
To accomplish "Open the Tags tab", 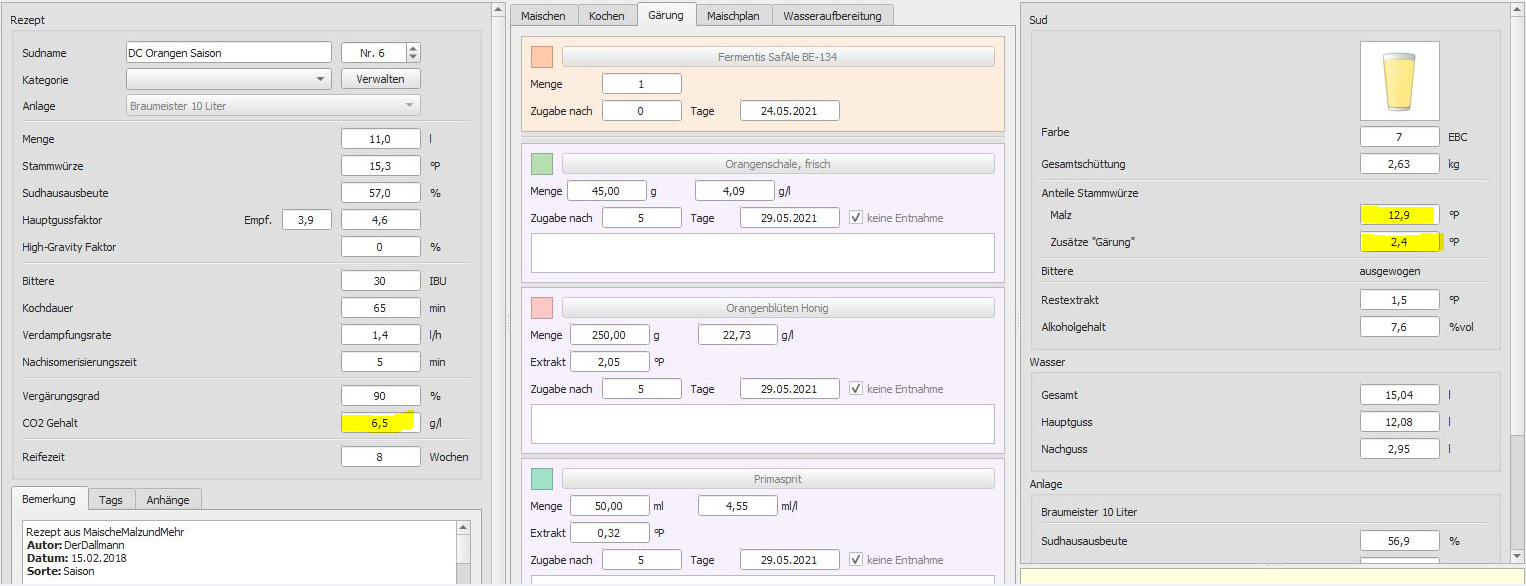I will point(111,498).
